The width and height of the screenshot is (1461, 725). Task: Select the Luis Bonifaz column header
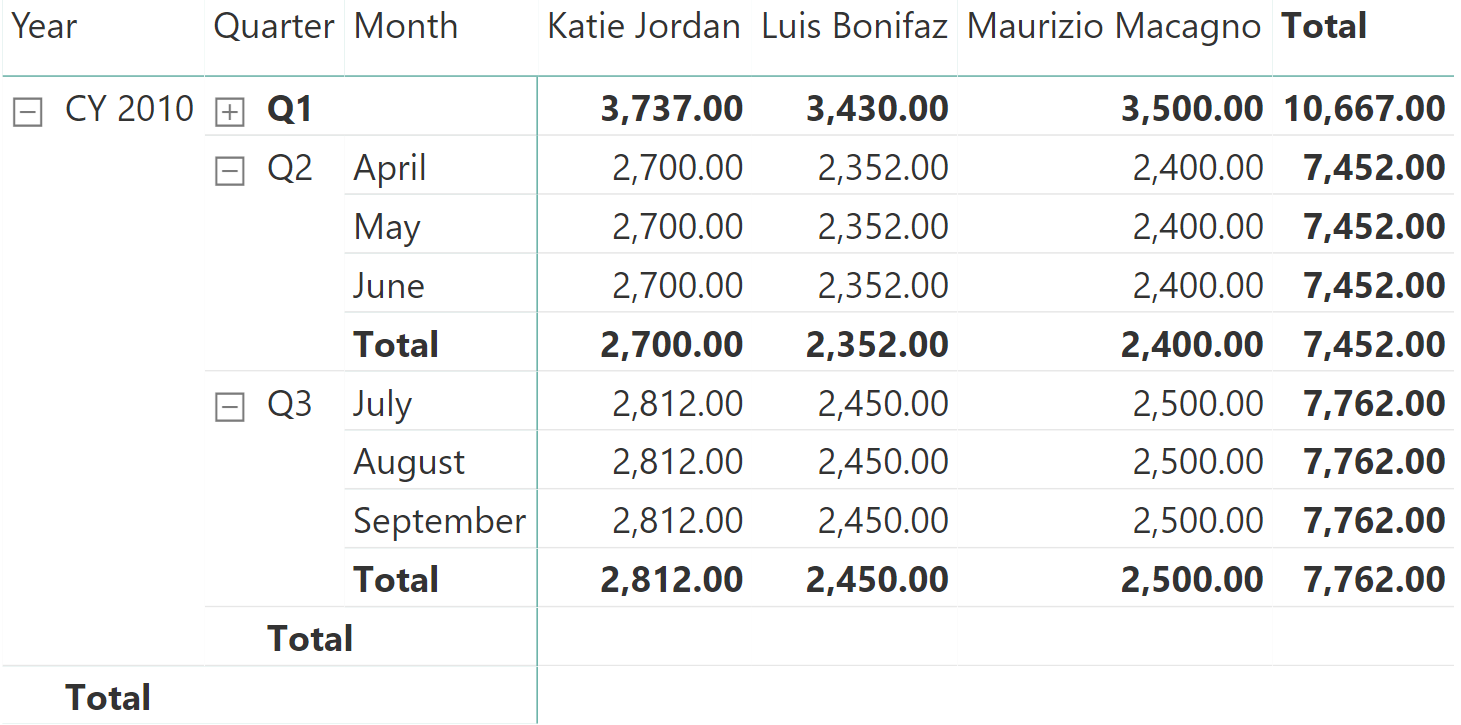[x=854, y=27]
